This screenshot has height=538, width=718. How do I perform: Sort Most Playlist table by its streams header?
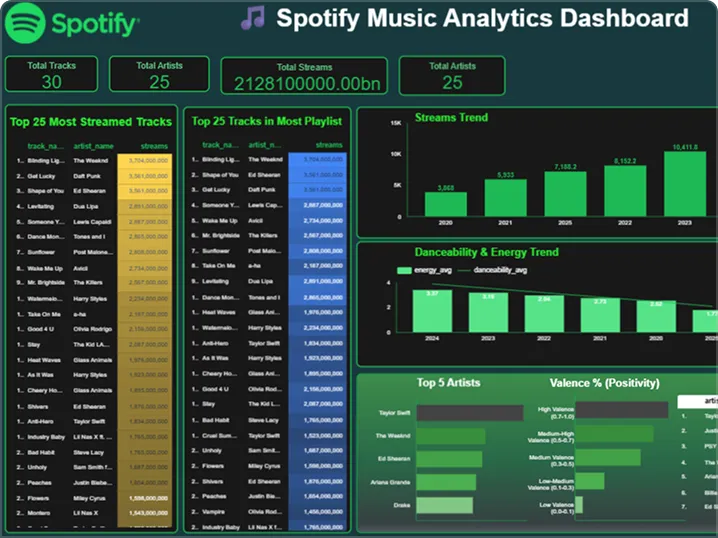pos(329,145)
